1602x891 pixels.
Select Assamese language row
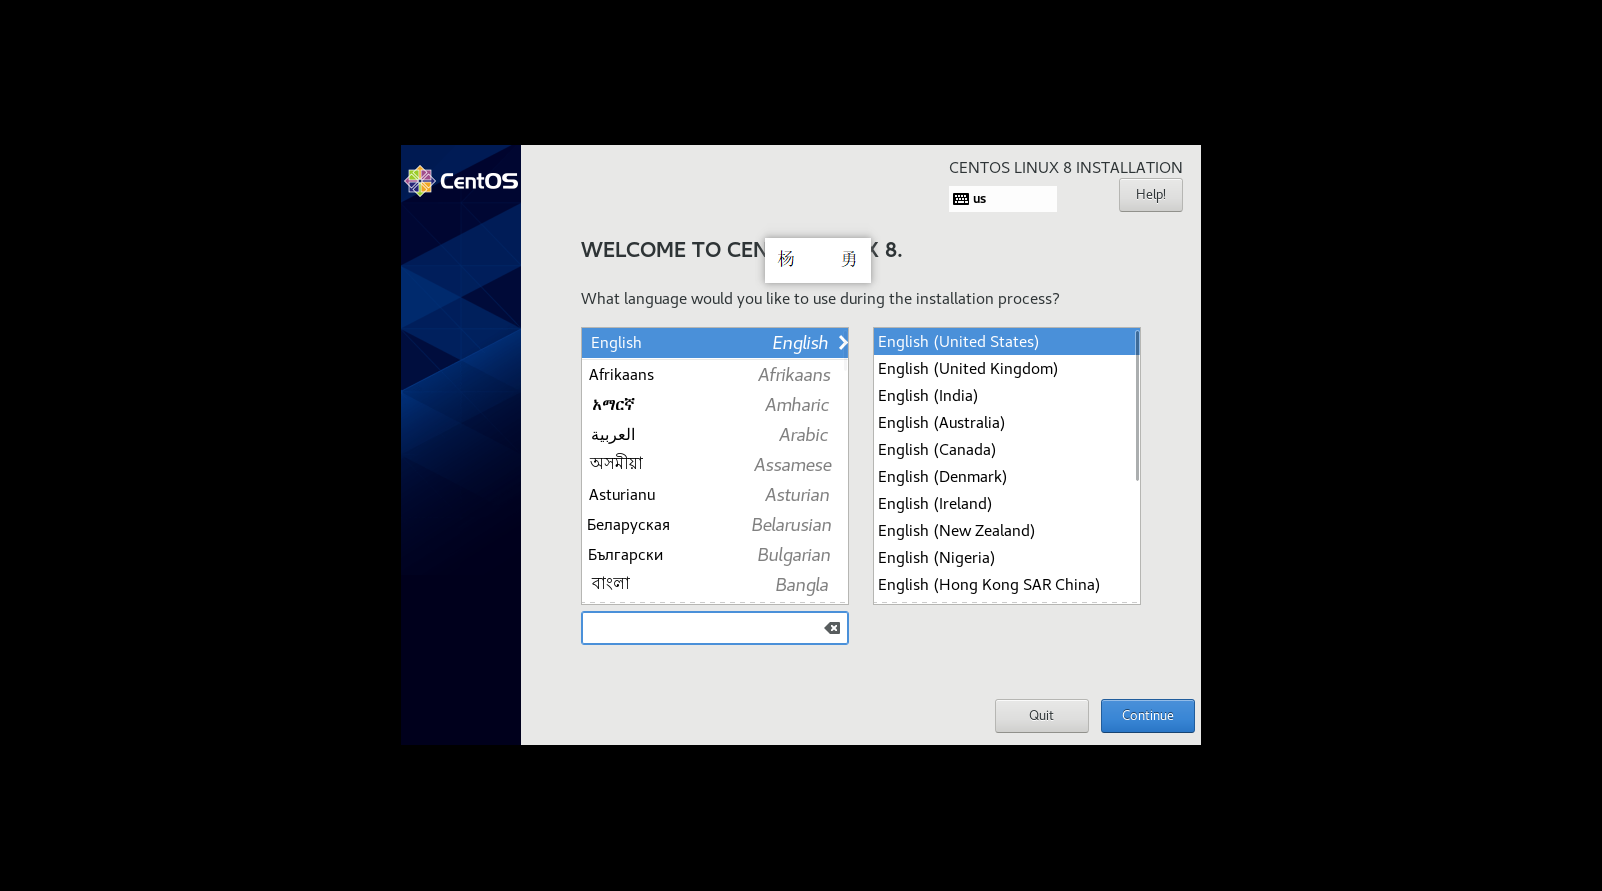[x=714, y=465]
